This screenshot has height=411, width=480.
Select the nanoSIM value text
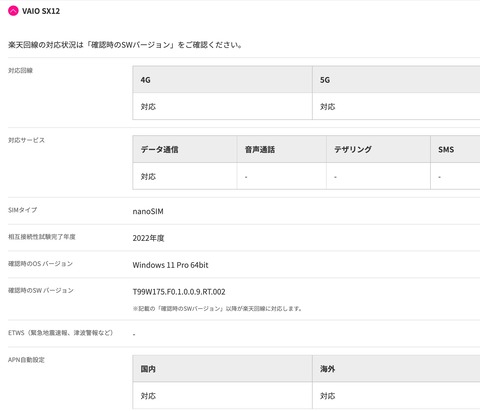click(148, 211)
